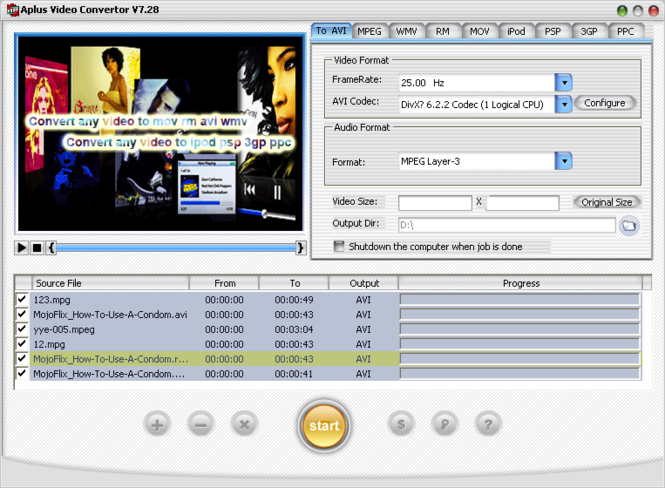Image resolution: width=665 pixels, height=488 pixels.
Task: Click the green minimize window button
Action: tap(622, 11)
